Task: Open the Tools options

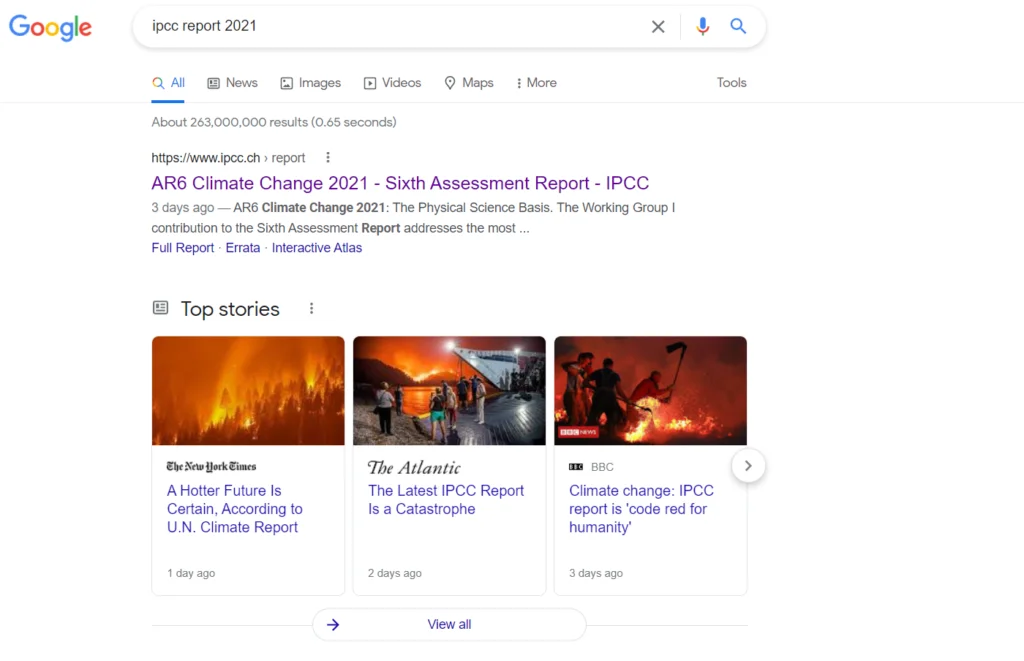Action: coord(731,83)
